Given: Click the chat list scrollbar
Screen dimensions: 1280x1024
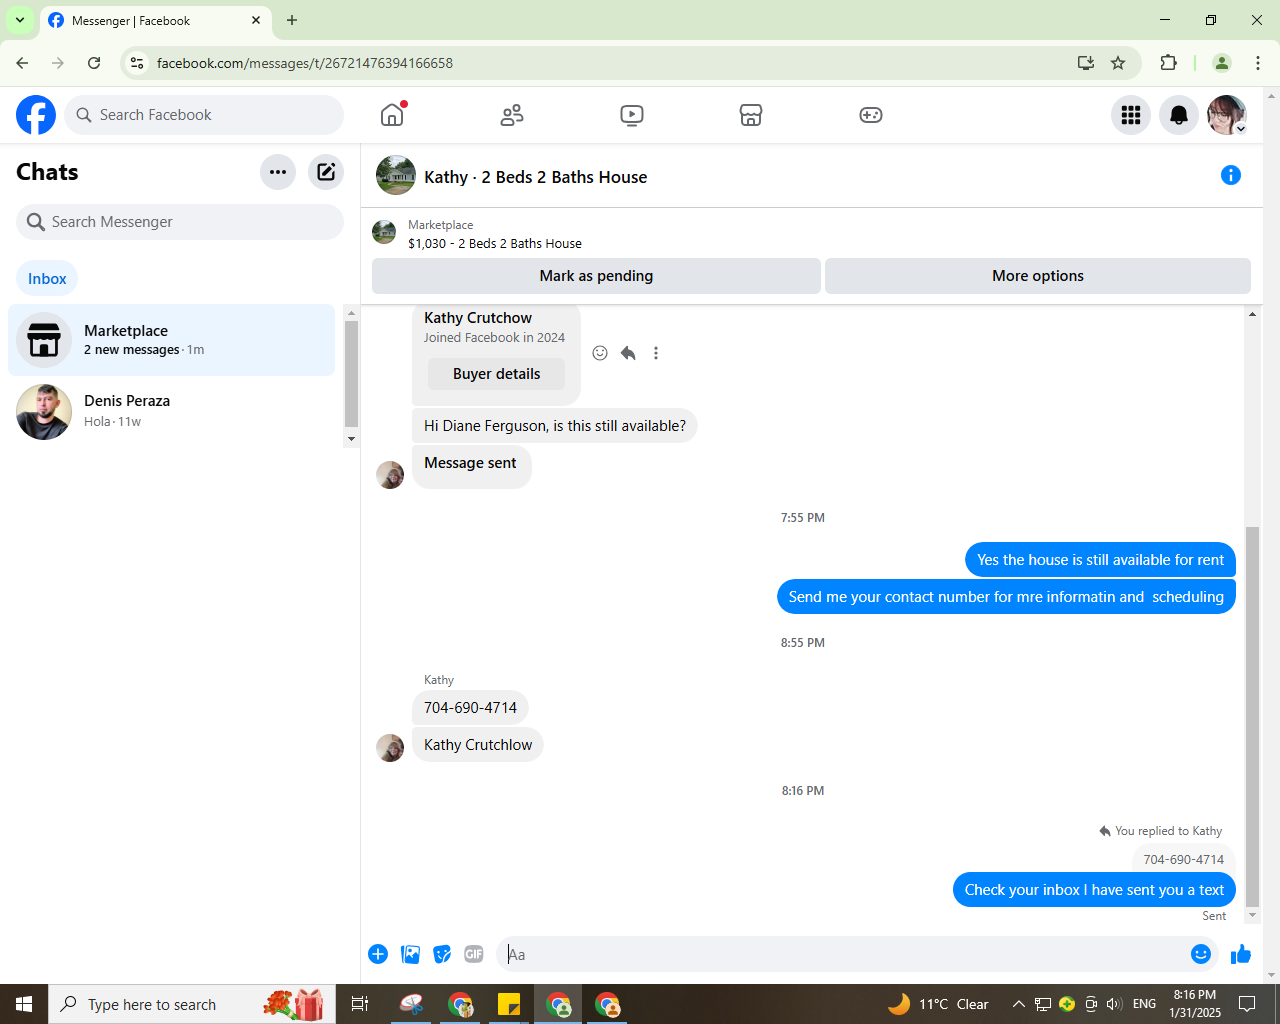Looking at the screenshot, I should pos(351,375).
